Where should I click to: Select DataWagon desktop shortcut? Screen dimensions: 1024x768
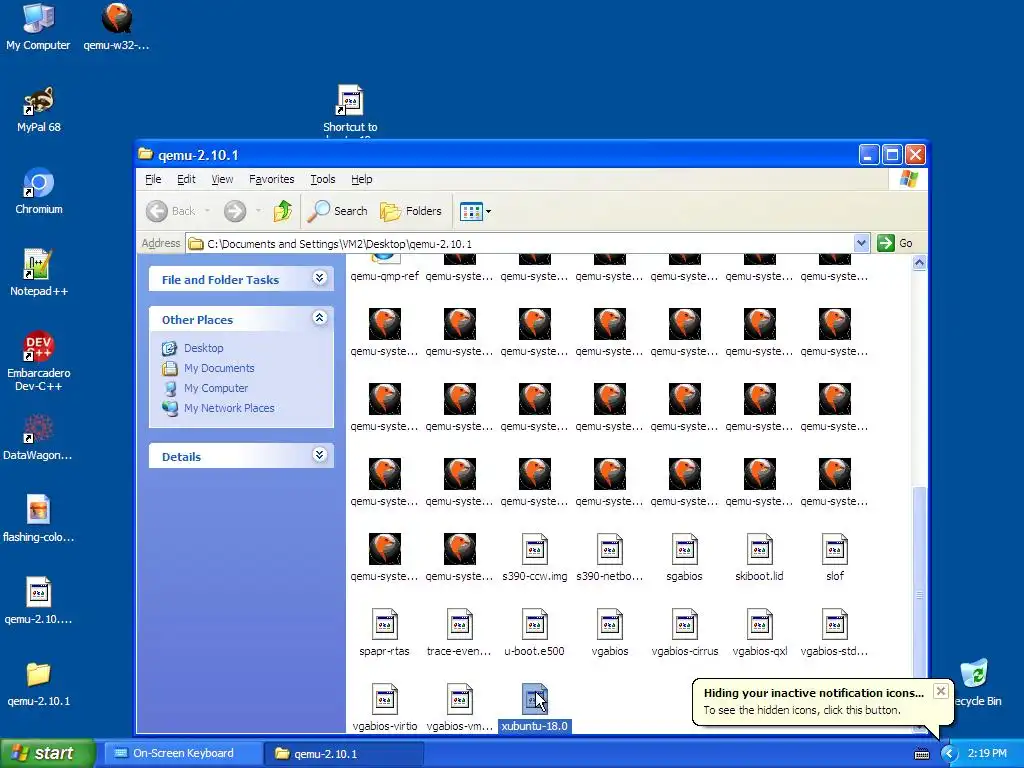click(38, 438)
